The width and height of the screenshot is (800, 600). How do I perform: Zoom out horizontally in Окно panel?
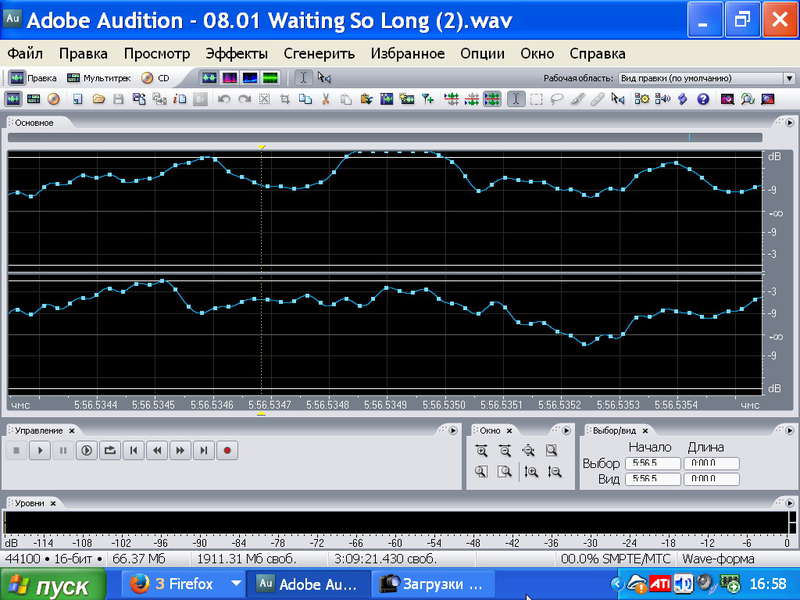505,451
